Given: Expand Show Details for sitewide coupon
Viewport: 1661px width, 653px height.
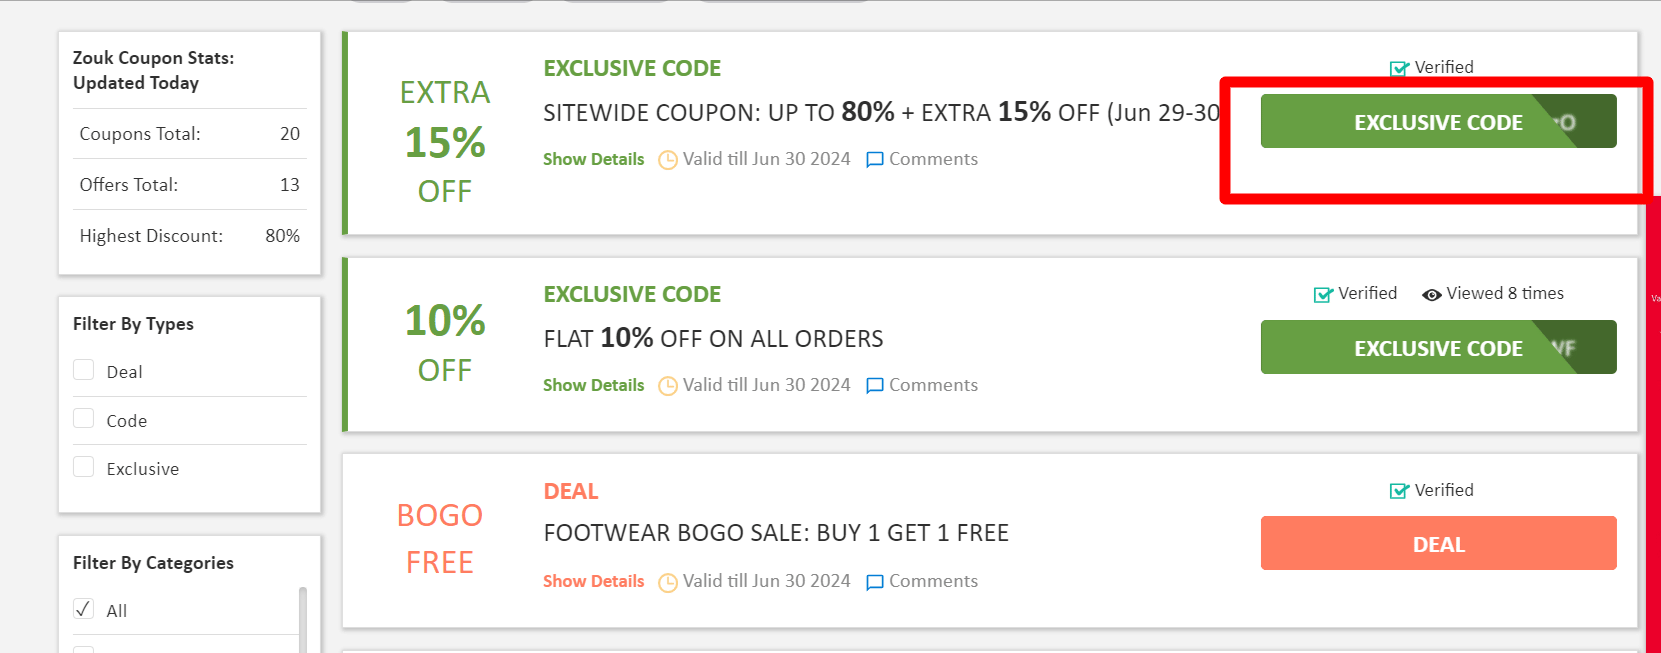Looking at the screenshot, I should [593, 159].
